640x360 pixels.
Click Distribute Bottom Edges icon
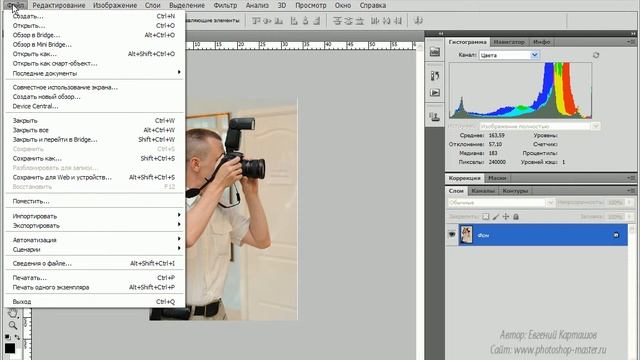(x=360, y=20)
